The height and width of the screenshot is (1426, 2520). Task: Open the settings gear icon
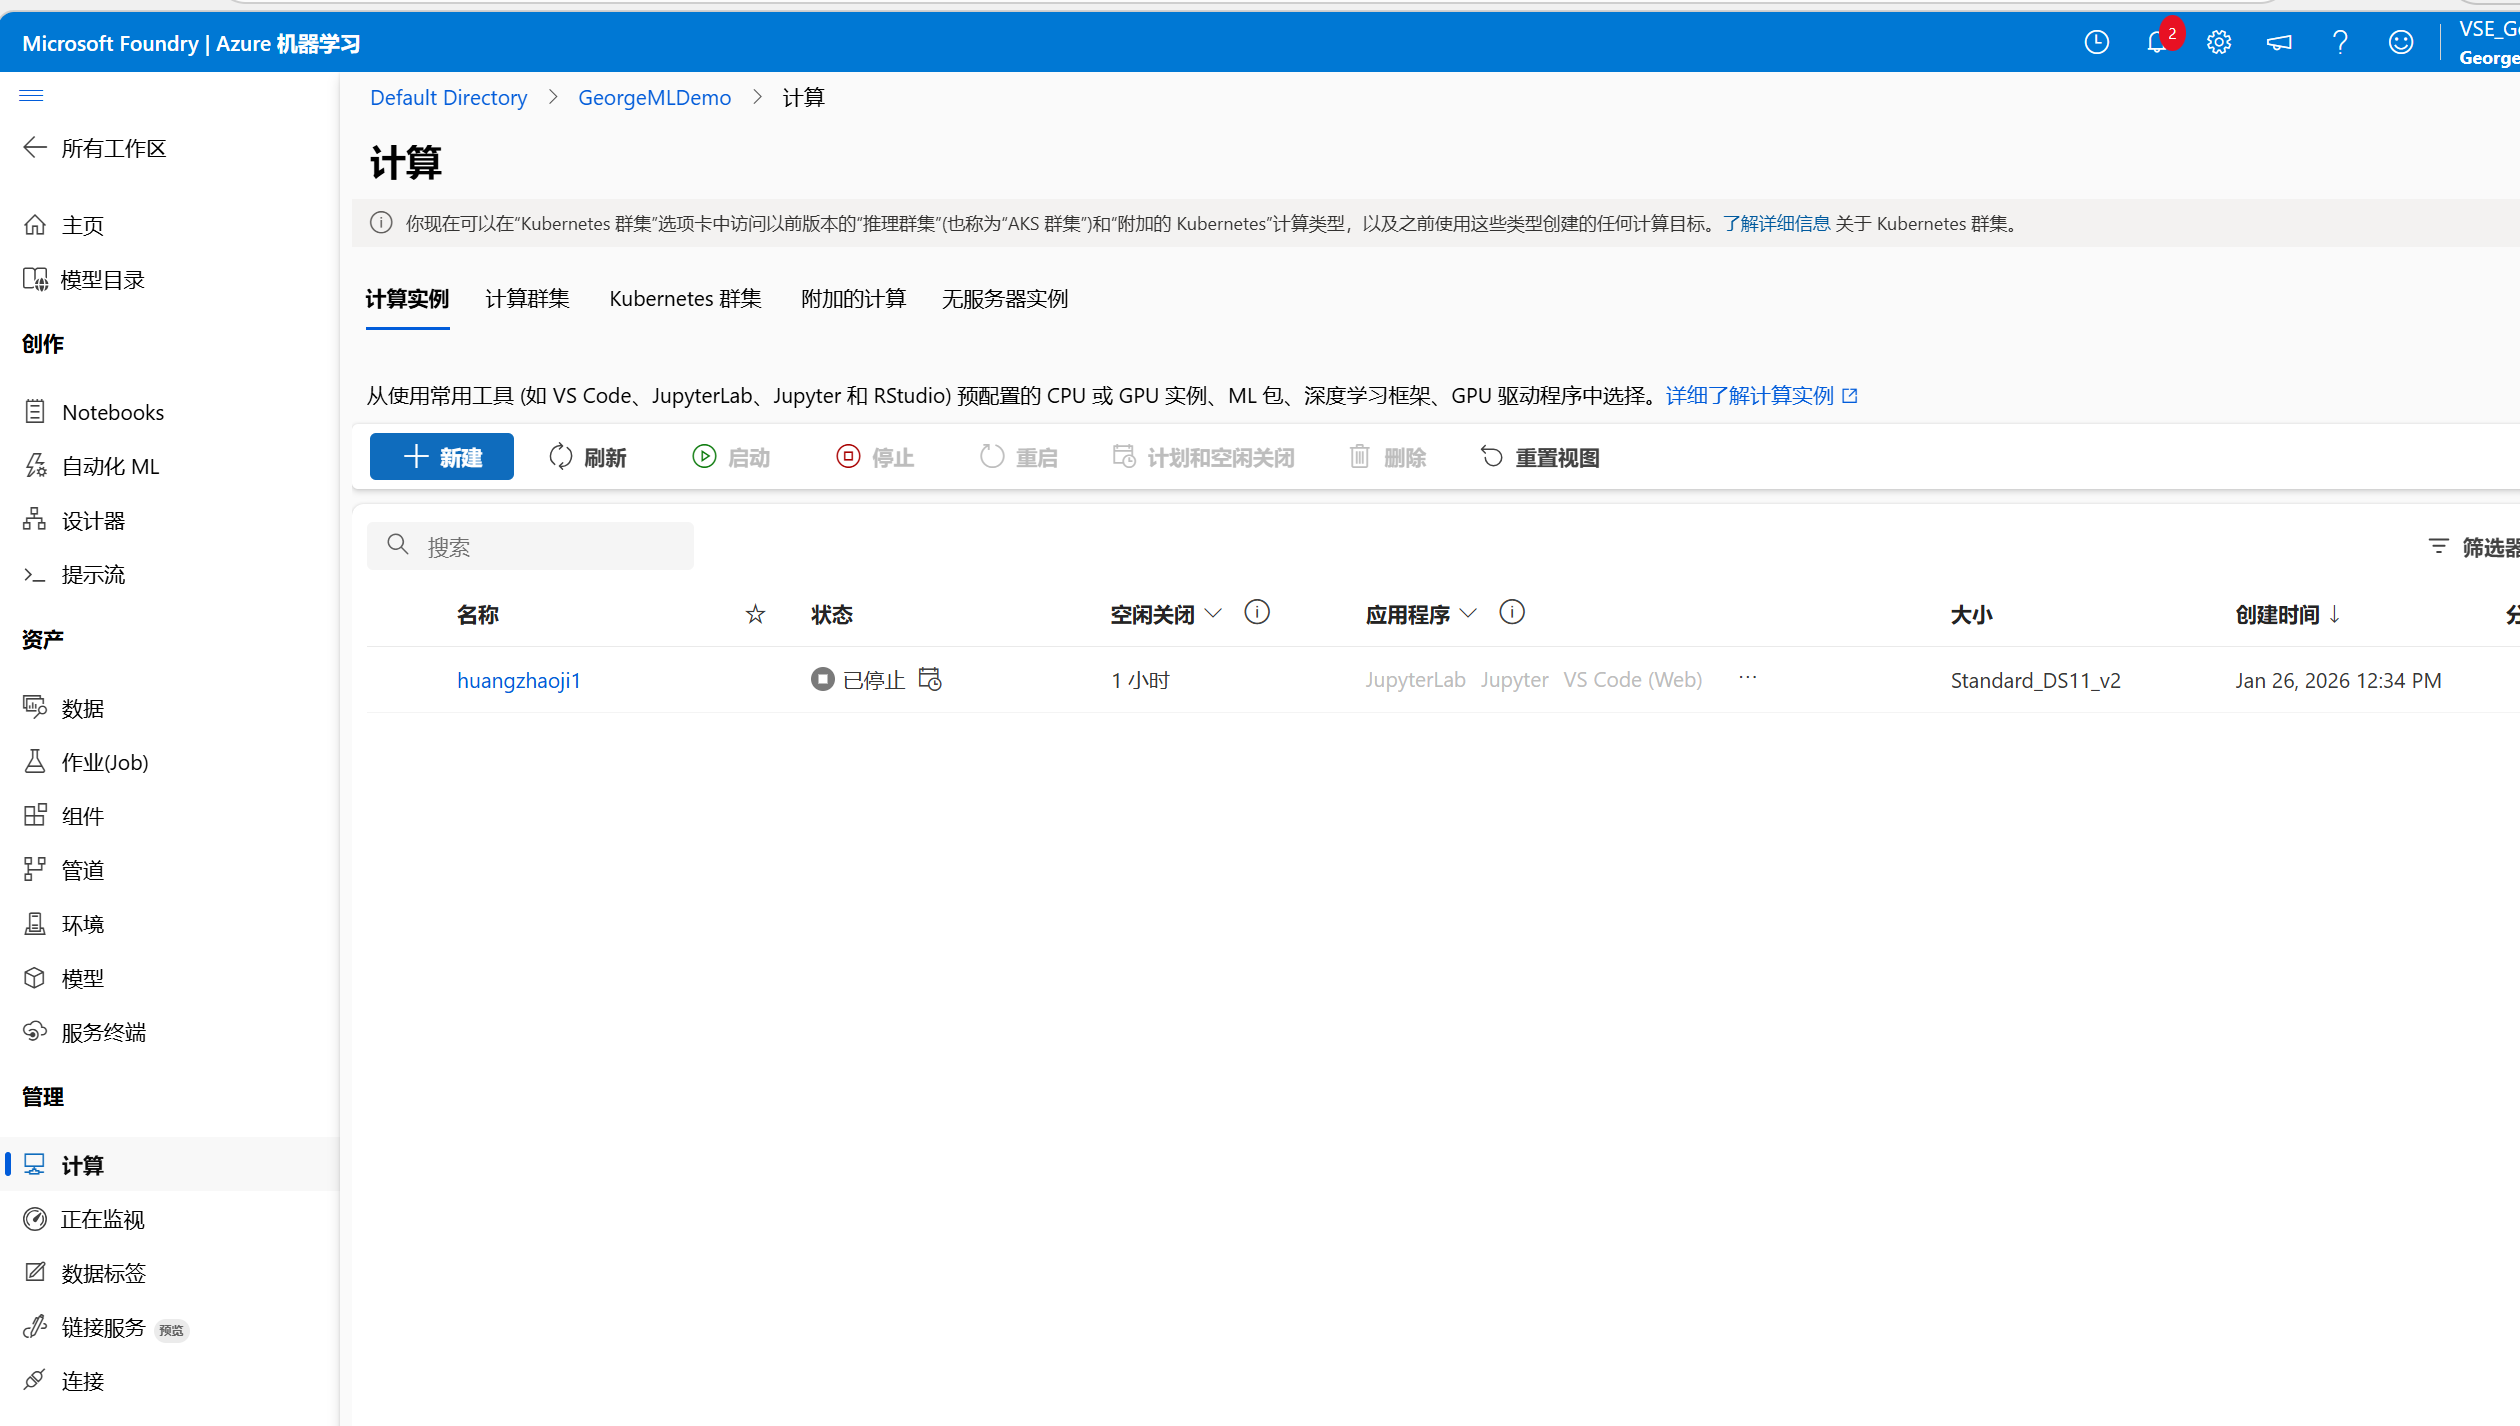point(2218,43)
